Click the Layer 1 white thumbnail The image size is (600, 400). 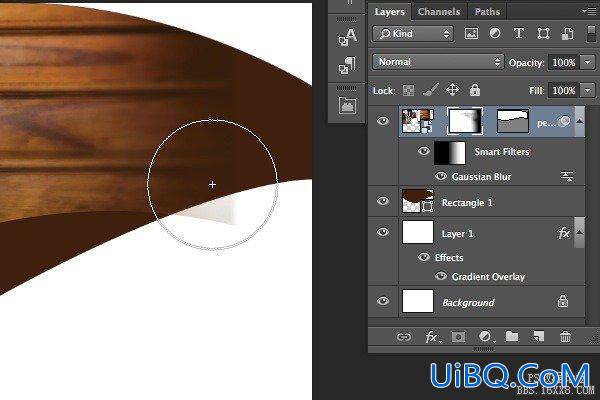pyautogui.click(x=418, y=232)
